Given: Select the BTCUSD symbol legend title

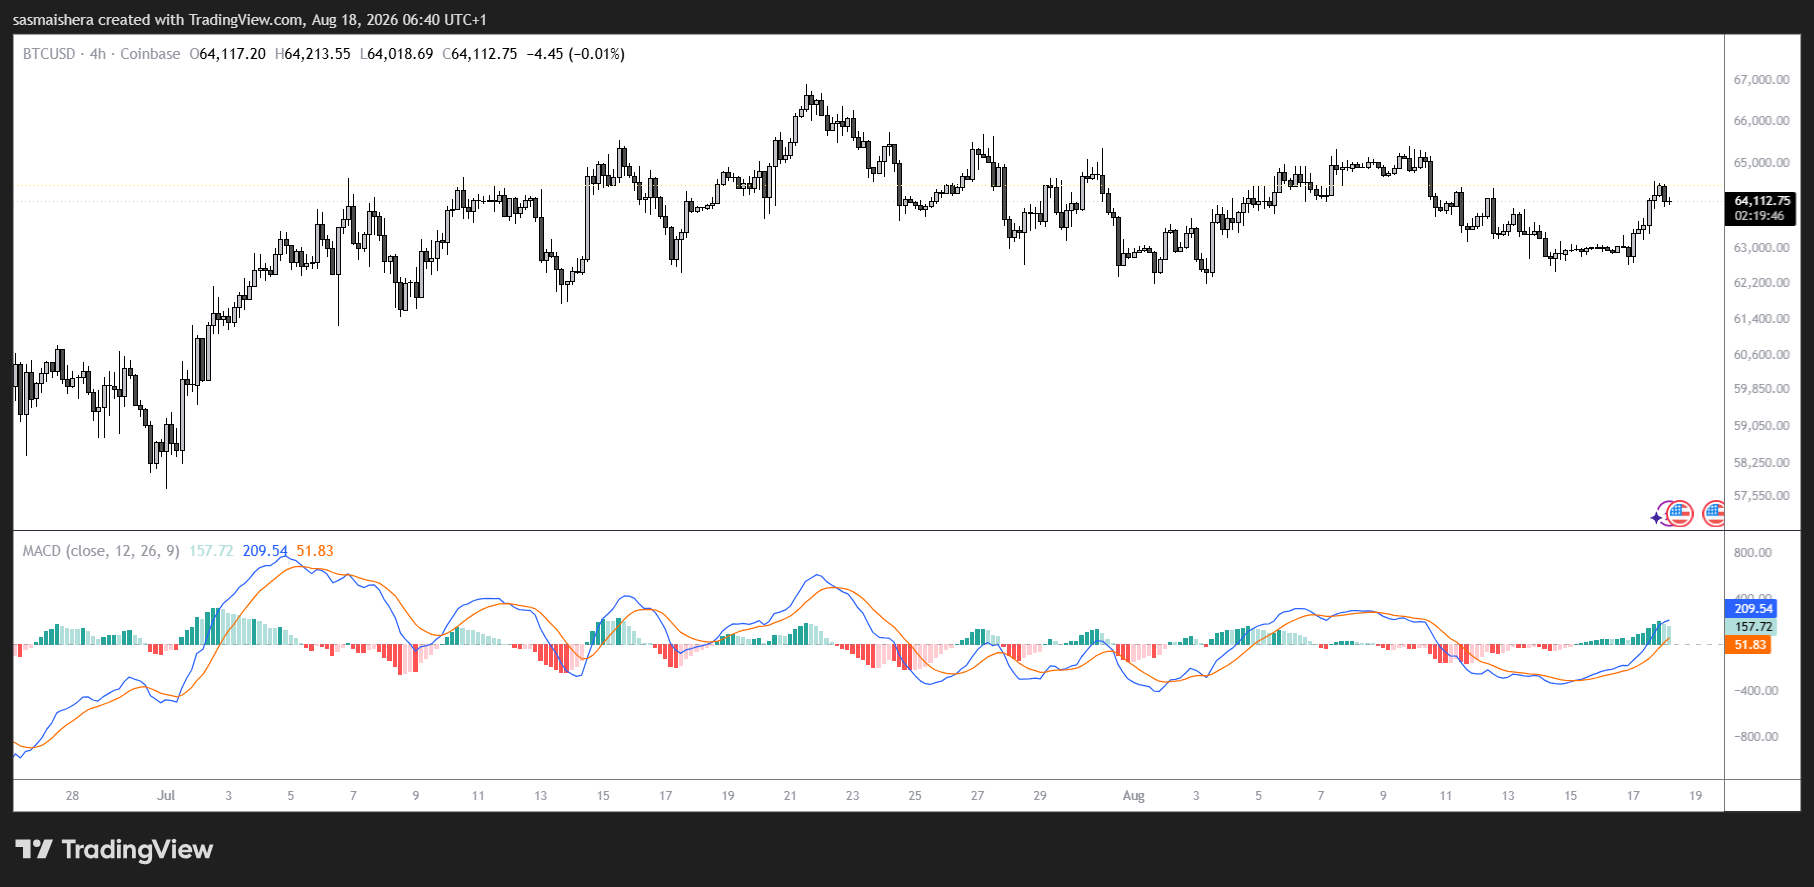Looking at the screenshot, I should click(x=49, y=54).
